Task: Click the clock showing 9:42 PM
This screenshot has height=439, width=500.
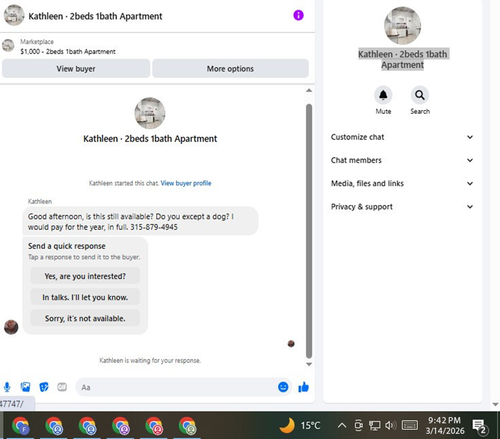Action: tap(445, 425)
